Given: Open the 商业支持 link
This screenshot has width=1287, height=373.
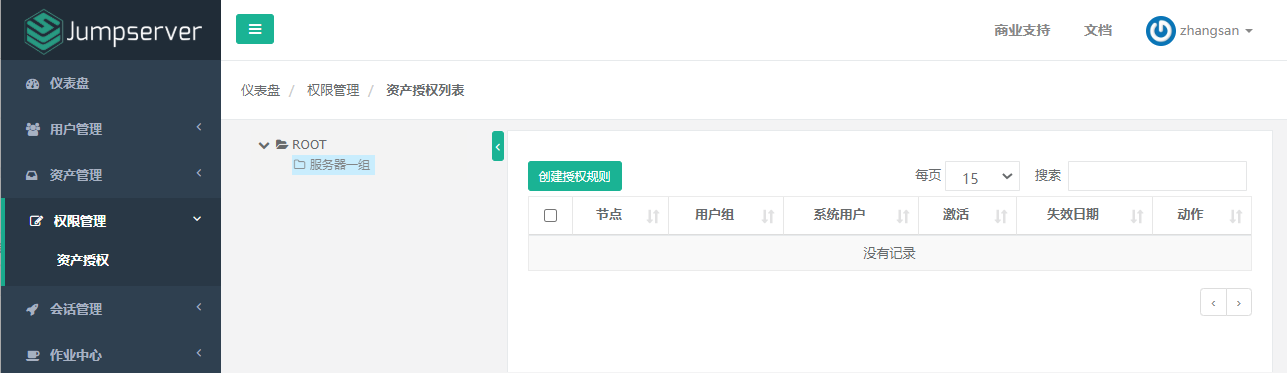Looking at the screenshot, I should tap(1022, 31).
